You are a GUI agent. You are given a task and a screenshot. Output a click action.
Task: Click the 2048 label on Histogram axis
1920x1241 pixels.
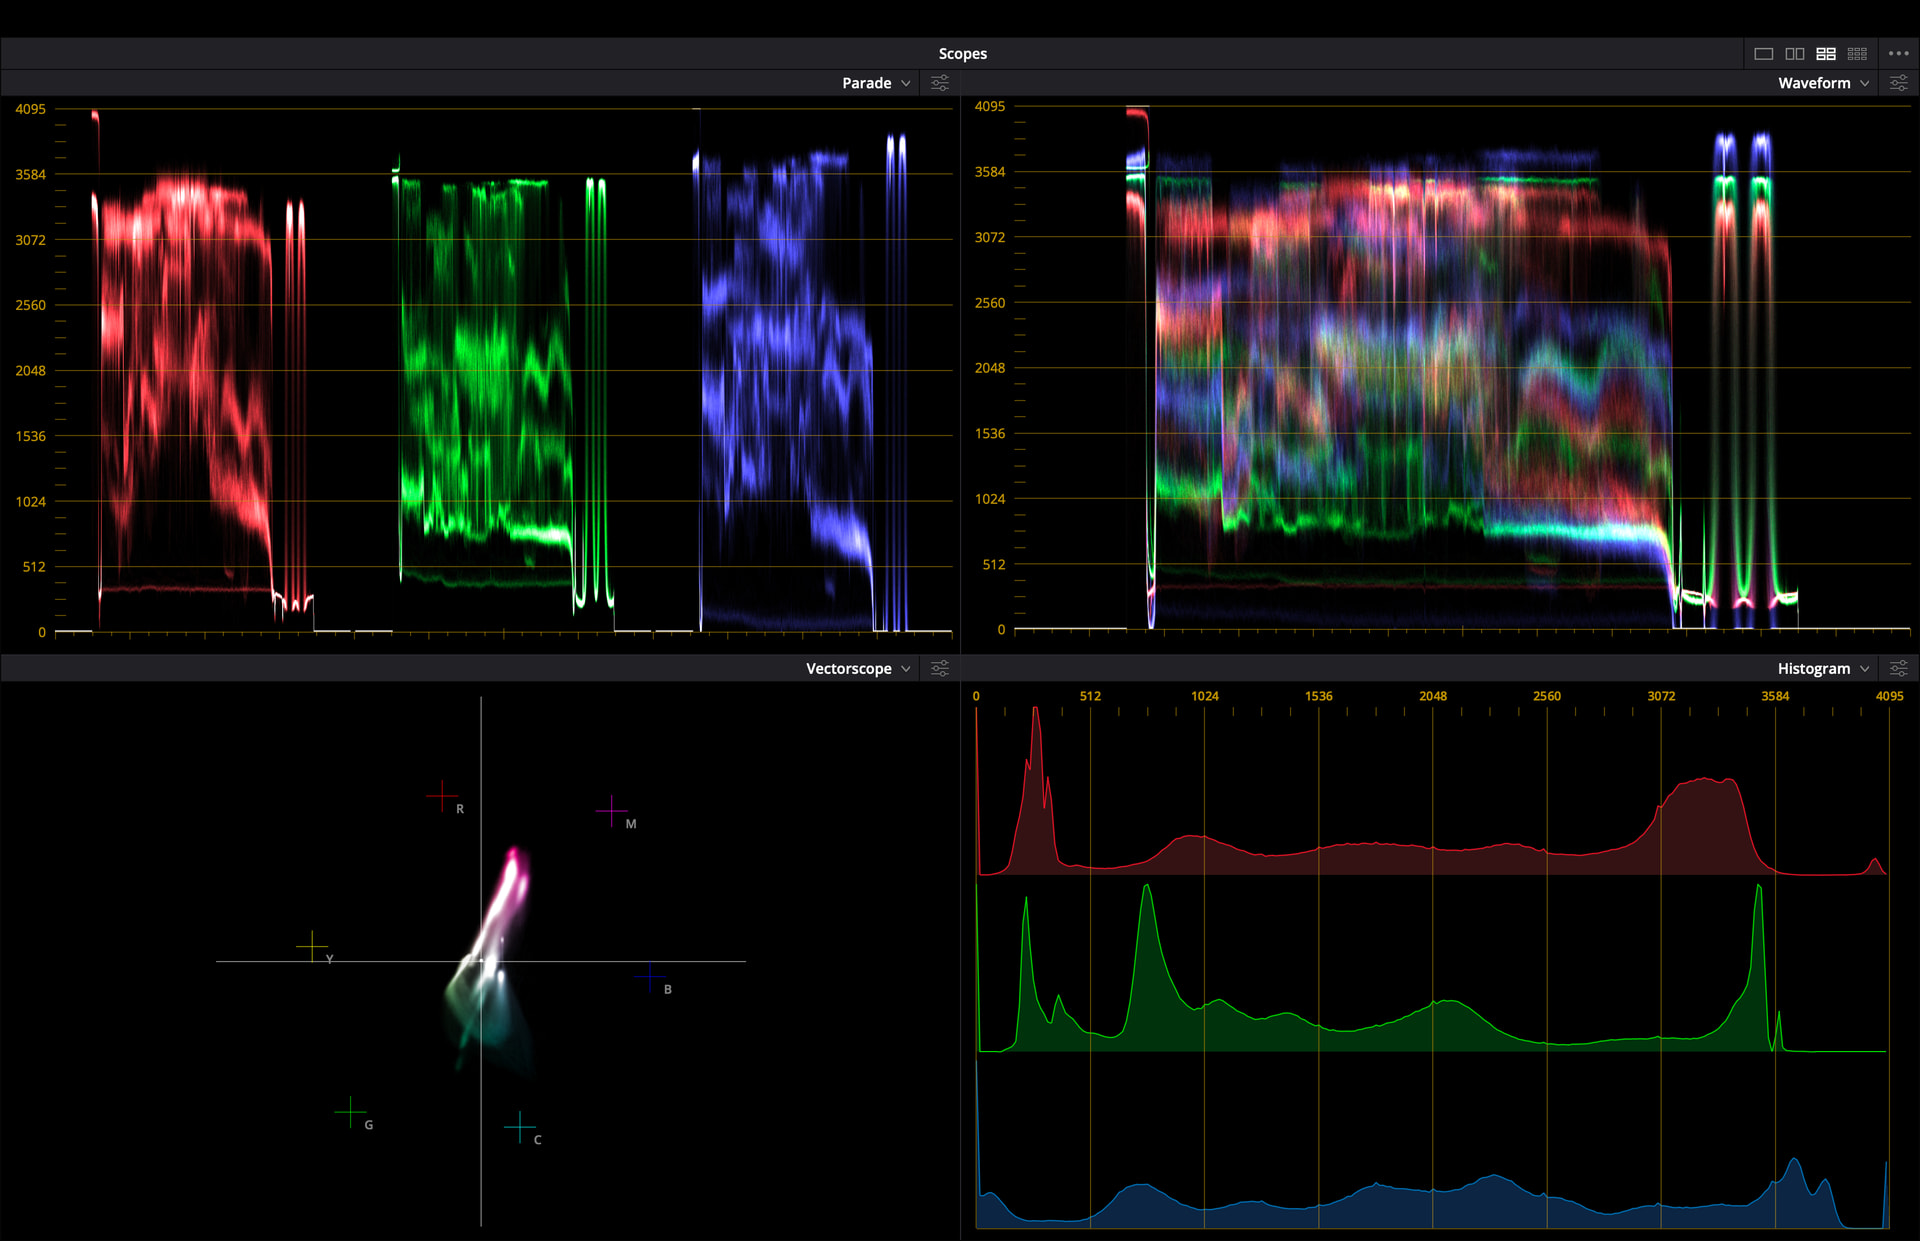(x=1432, y=696)
